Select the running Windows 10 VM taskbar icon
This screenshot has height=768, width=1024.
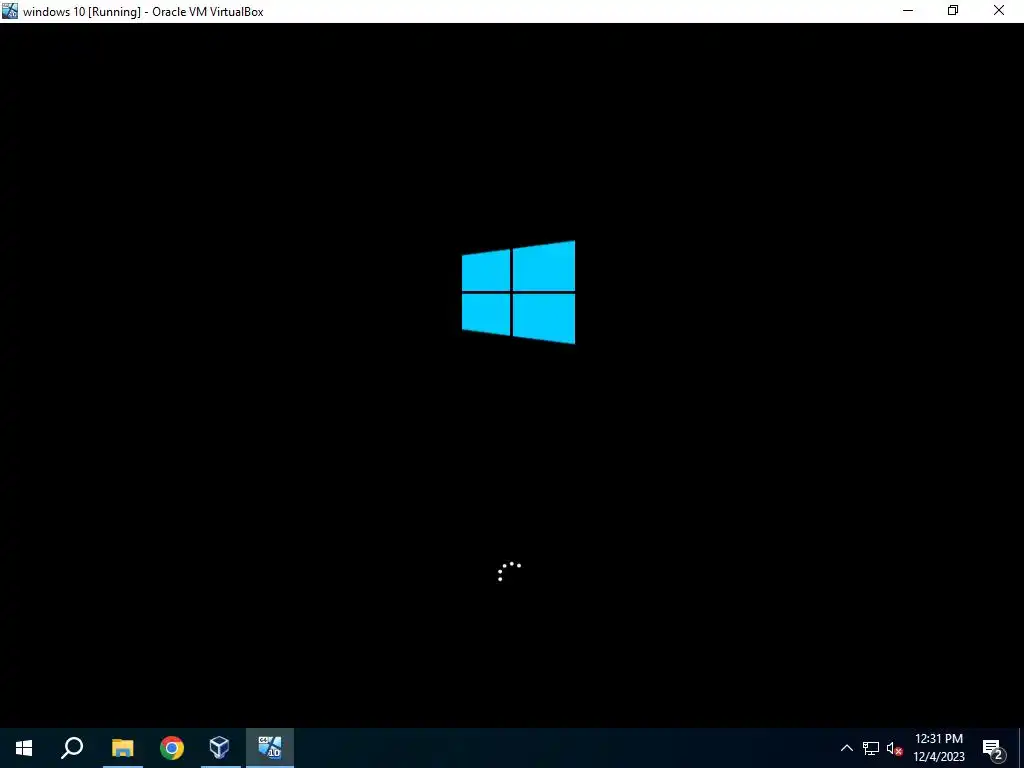[270, 748]
